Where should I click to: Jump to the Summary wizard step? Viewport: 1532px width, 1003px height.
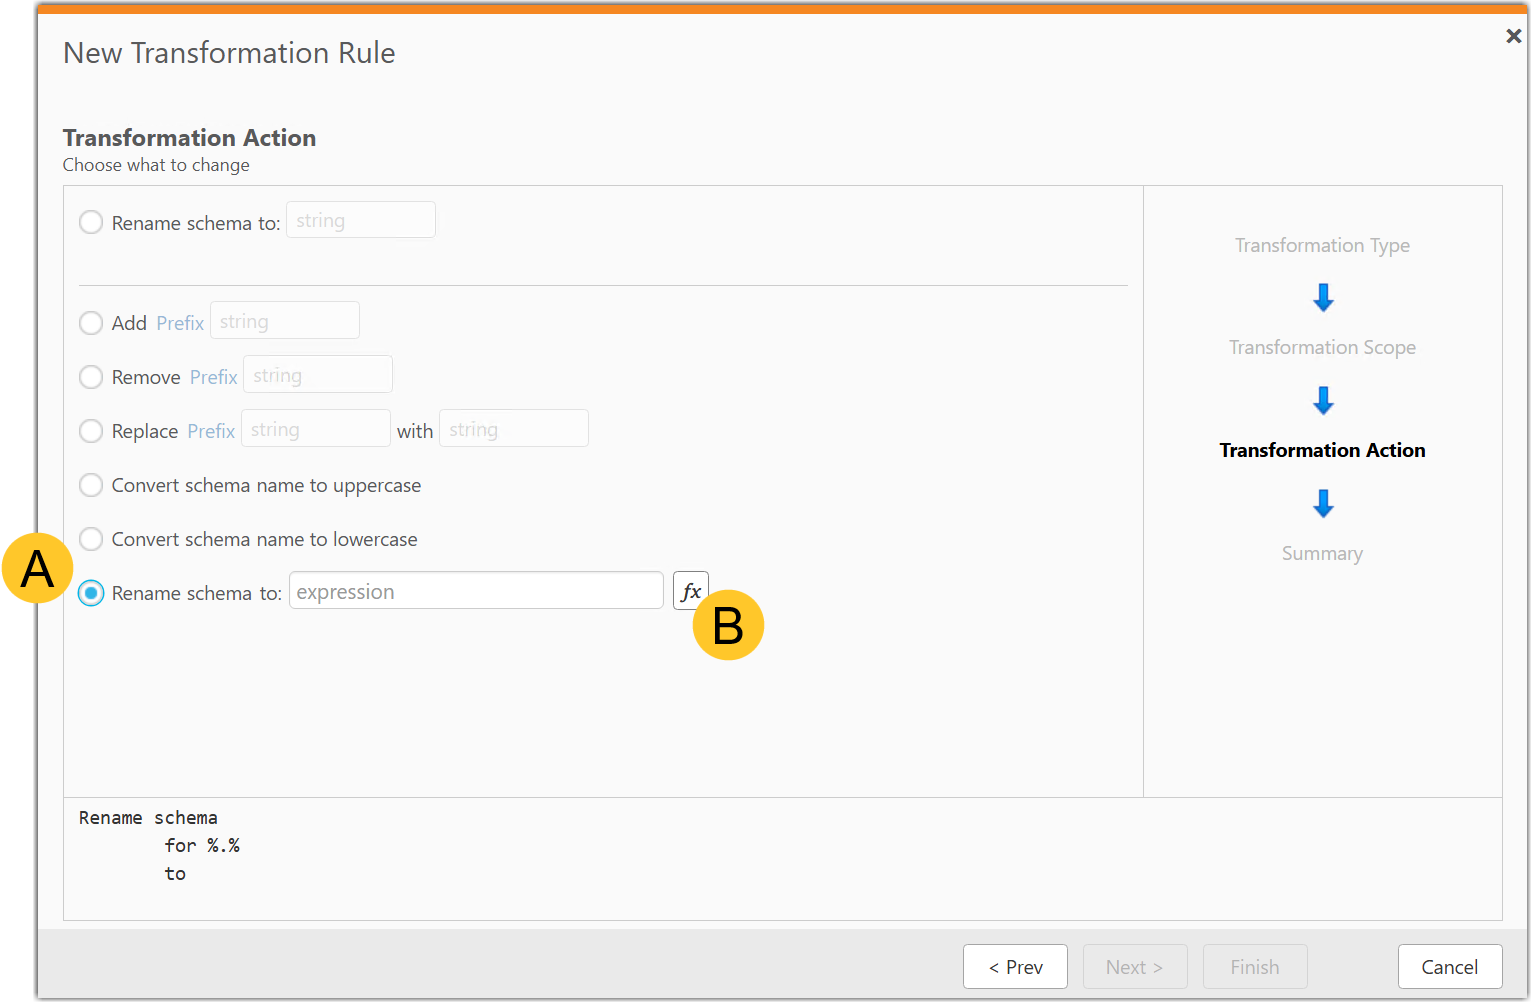1322,554
